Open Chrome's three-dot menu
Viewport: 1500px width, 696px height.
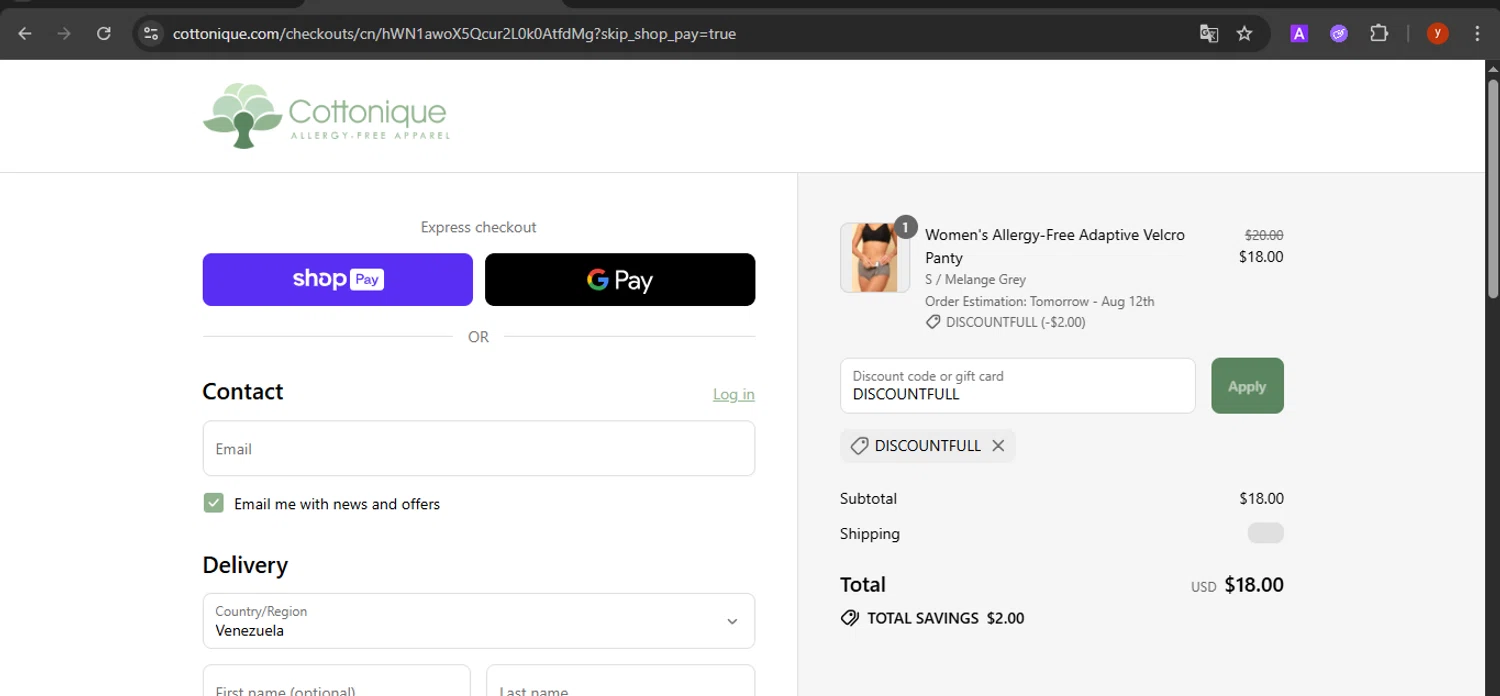1477,34
